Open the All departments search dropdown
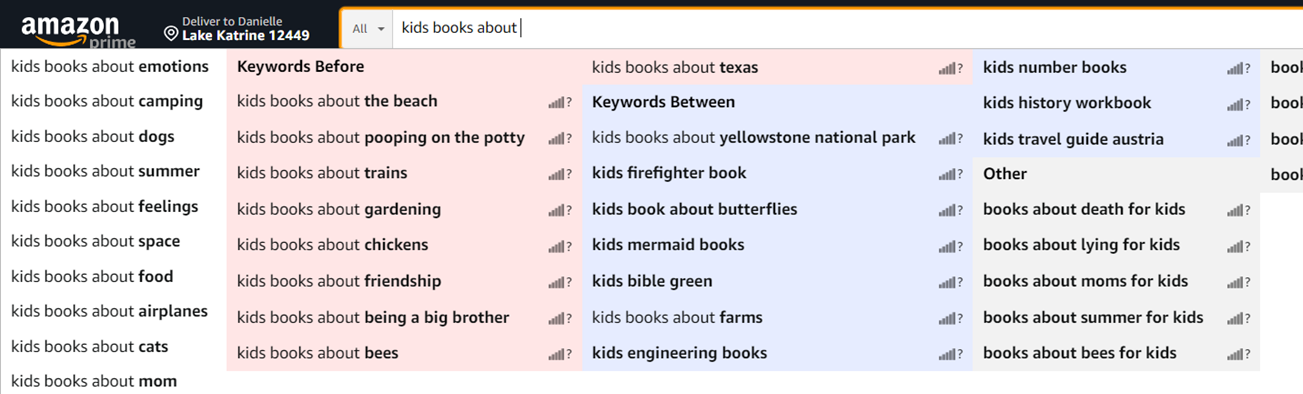This screenshot has height=394, width=1303. point(367,29)
